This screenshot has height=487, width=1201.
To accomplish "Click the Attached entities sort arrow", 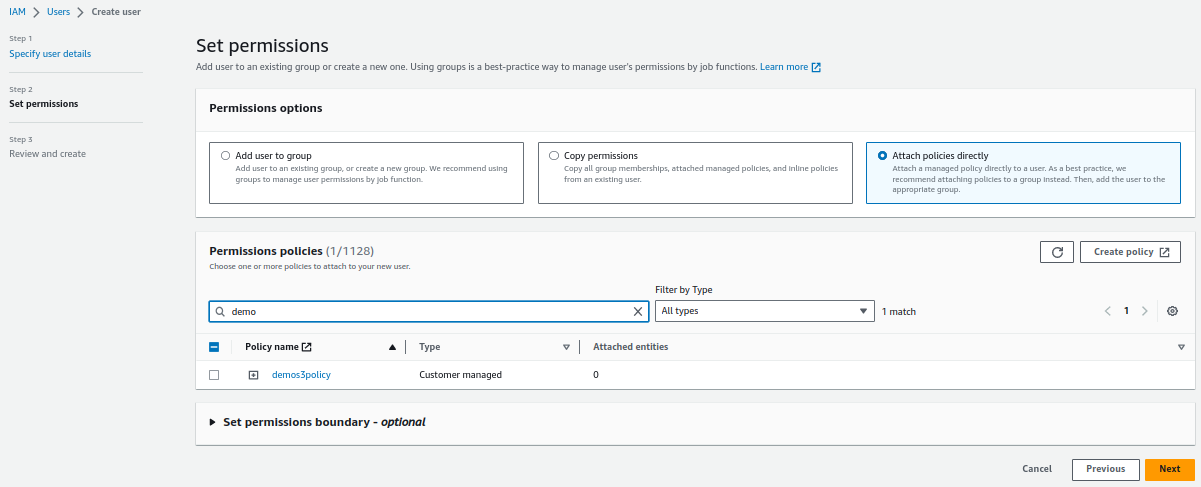I will click(1181, 347).
